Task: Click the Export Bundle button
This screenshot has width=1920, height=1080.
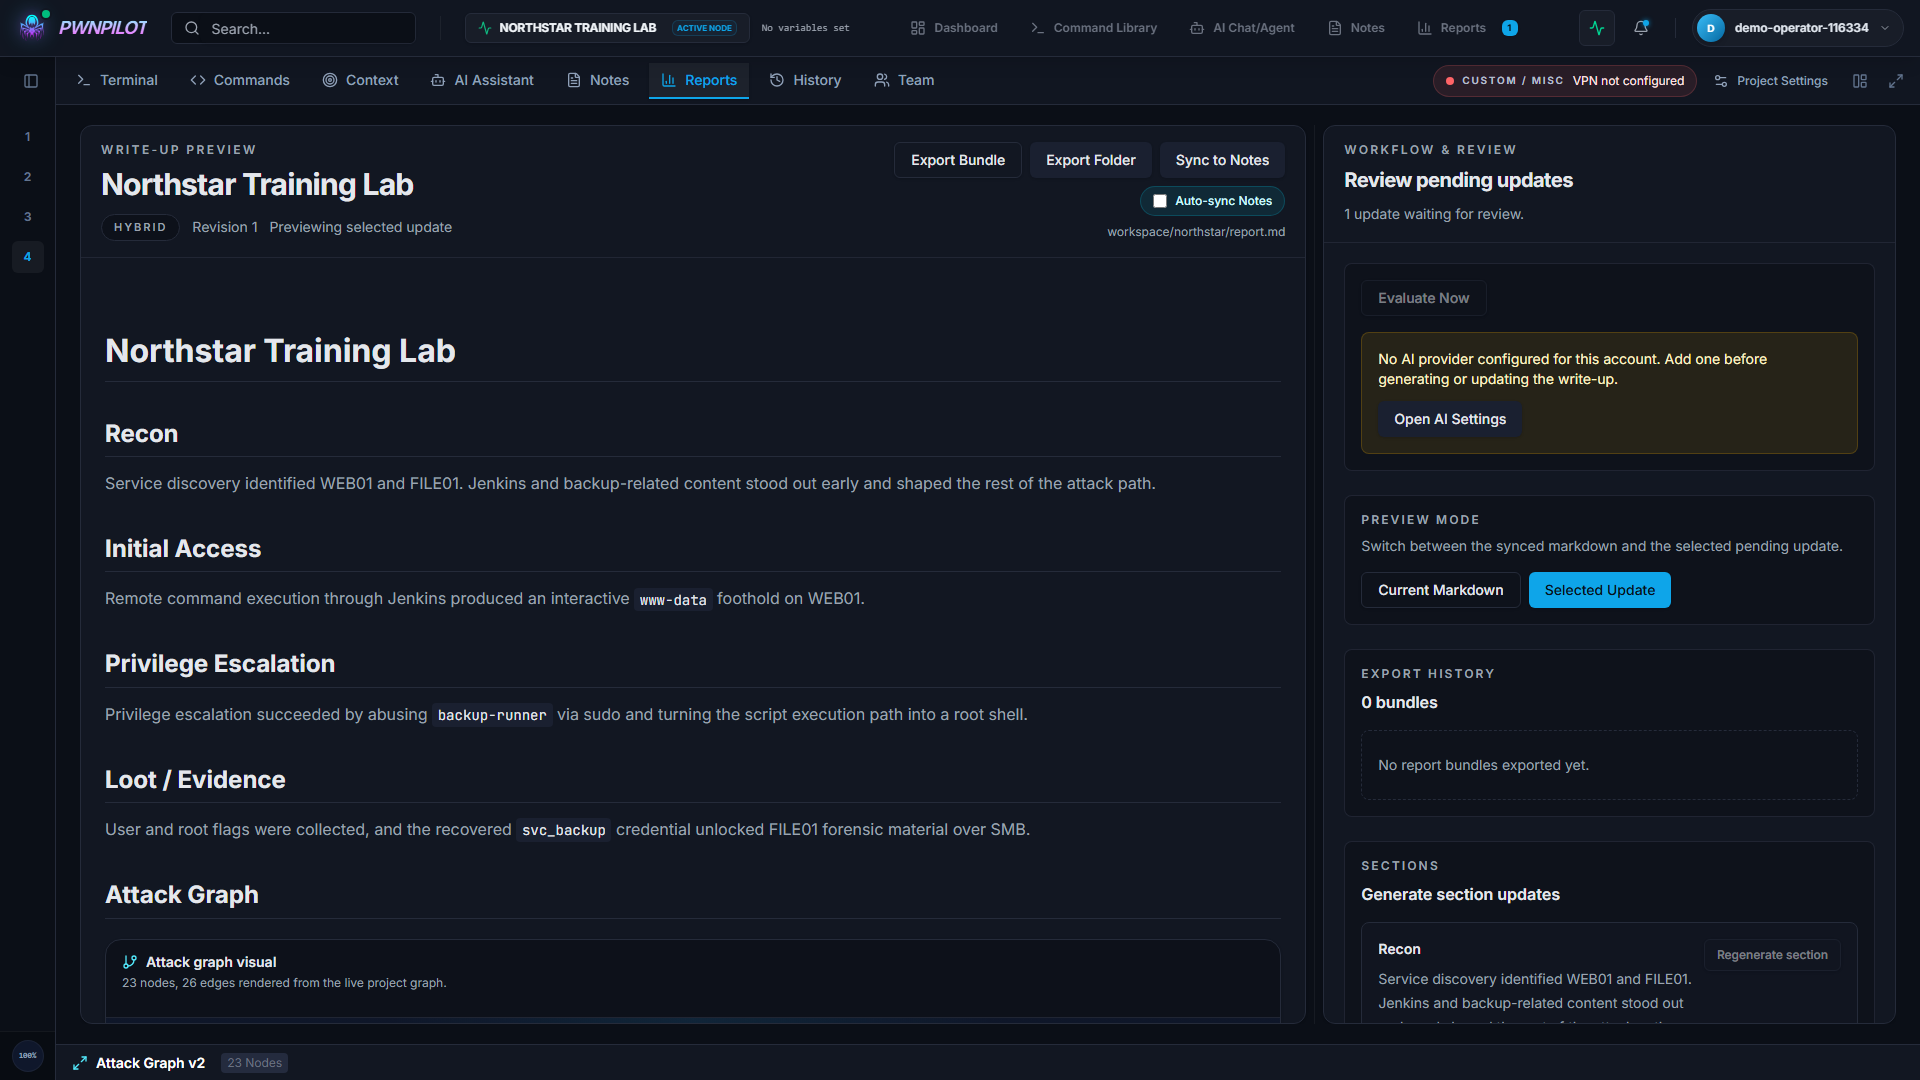Action: click(958, 160)
